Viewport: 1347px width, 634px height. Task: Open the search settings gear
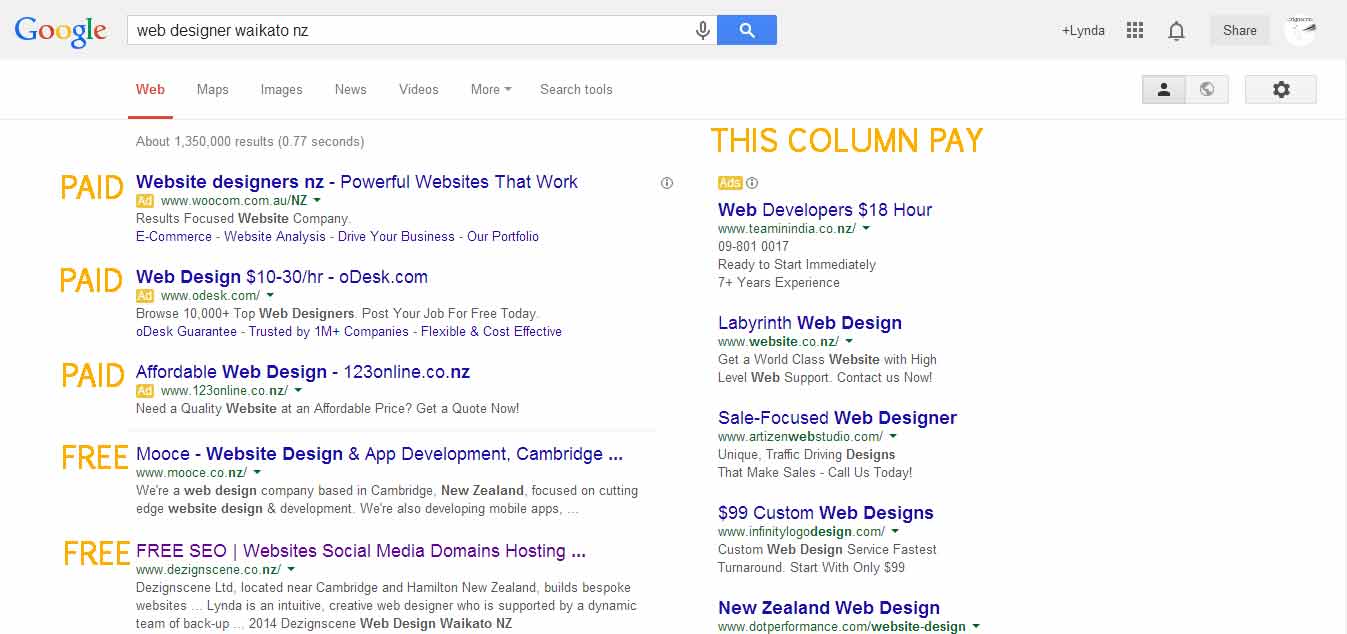tap(1281, 89)
